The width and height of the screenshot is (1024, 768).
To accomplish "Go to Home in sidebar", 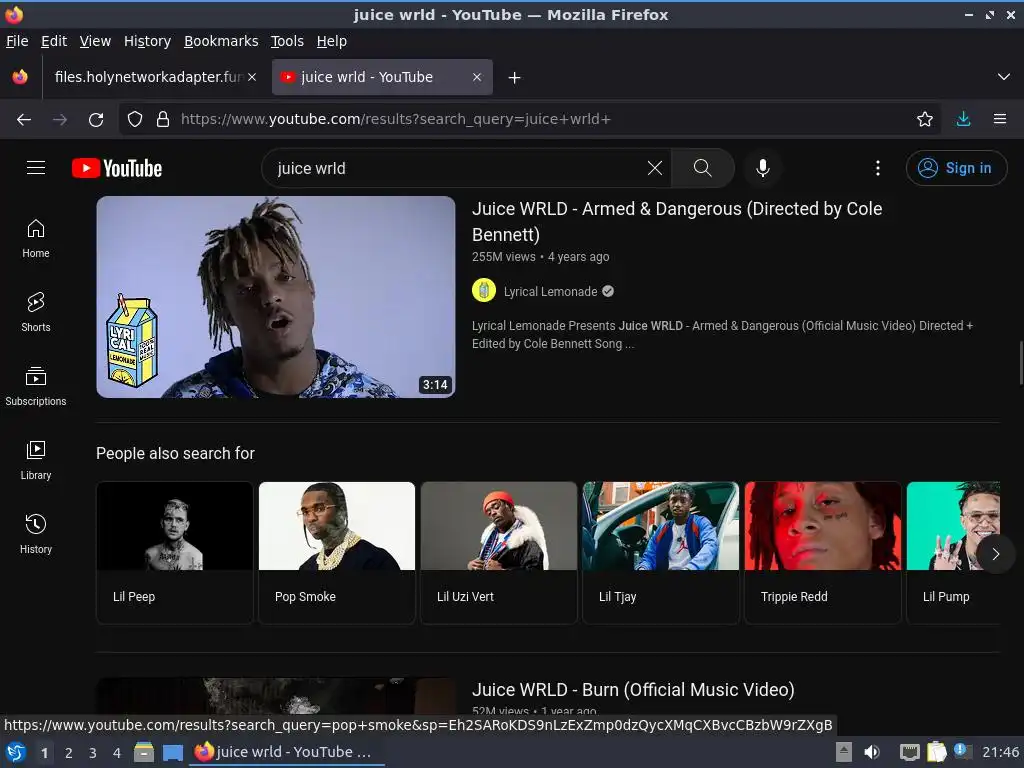I will pos(36,238).
